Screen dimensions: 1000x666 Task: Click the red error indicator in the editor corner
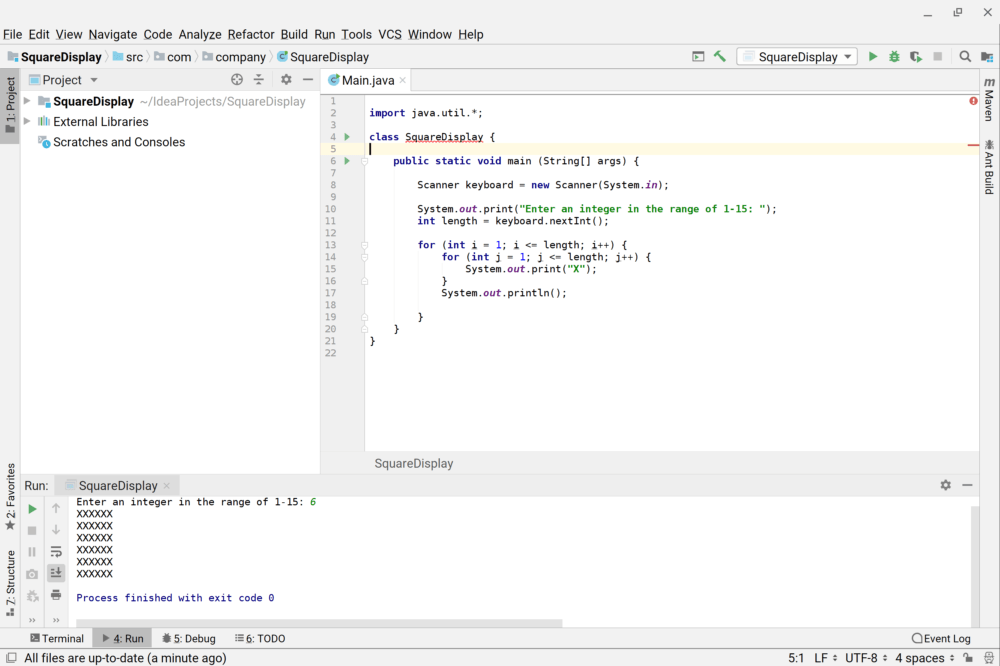(973, 101)
